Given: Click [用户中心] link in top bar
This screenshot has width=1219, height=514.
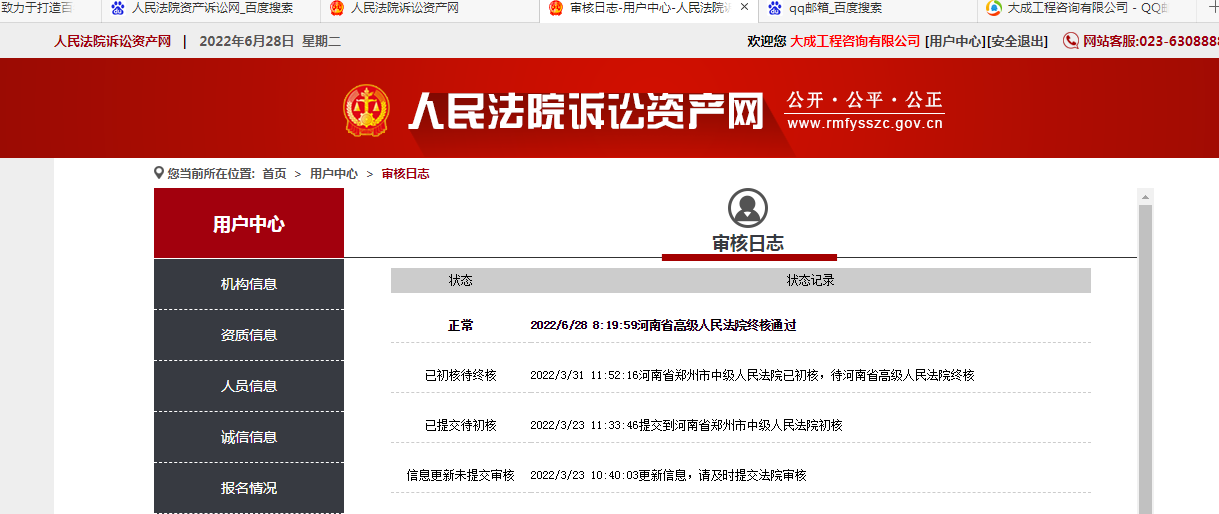Looking at the screenshot, I should [x=955, y=41].
